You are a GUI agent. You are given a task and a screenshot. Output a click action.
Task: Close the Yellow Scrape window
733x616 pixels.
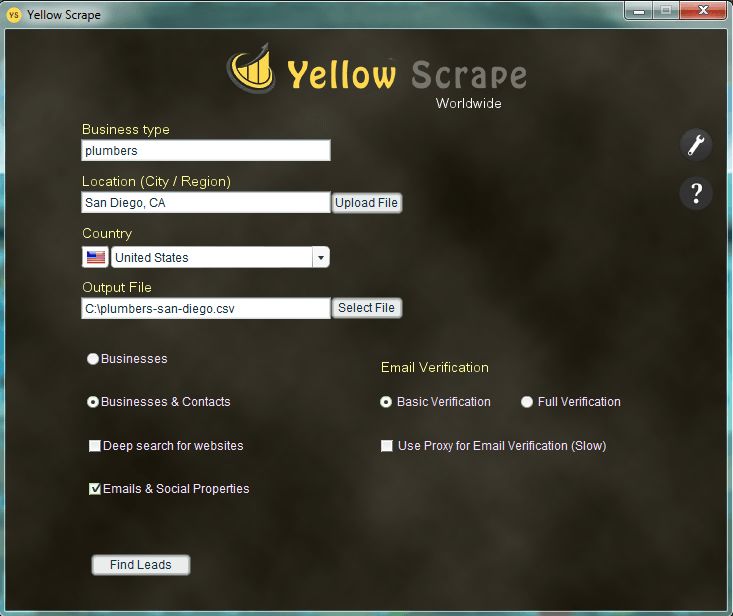(x=703, y=10)
